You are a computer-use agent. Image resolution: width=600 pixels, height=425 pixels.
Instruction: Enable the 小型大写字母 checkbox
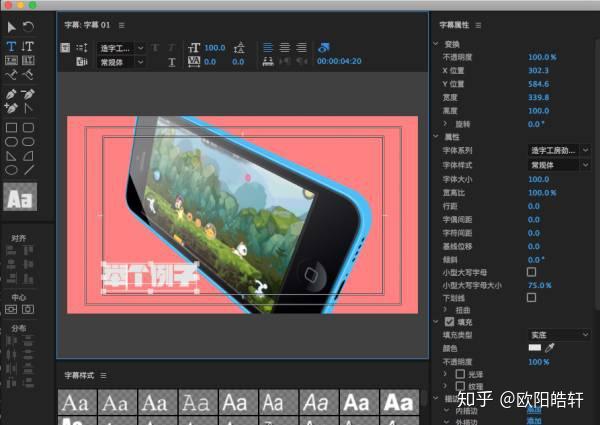pyautogui.click(x=532, y=272)
